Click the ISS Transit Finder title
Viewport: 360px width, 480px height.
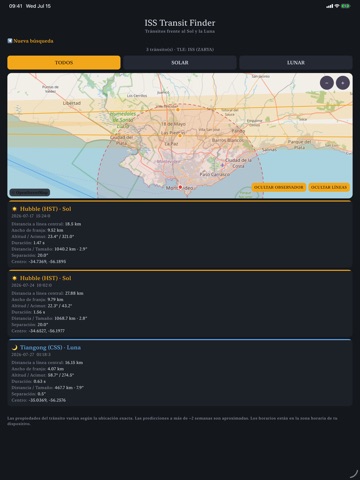(x=180, y=23)
